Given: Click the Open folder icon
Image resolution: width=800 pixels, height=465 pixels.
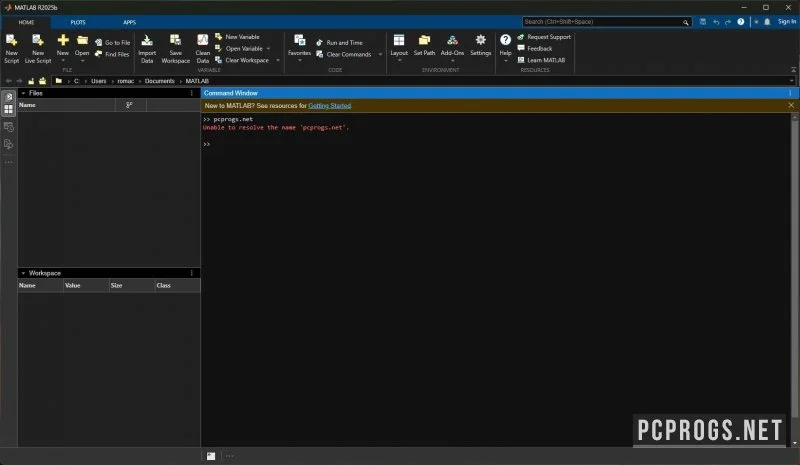Looking at the screenshot, I should (82, 40).
